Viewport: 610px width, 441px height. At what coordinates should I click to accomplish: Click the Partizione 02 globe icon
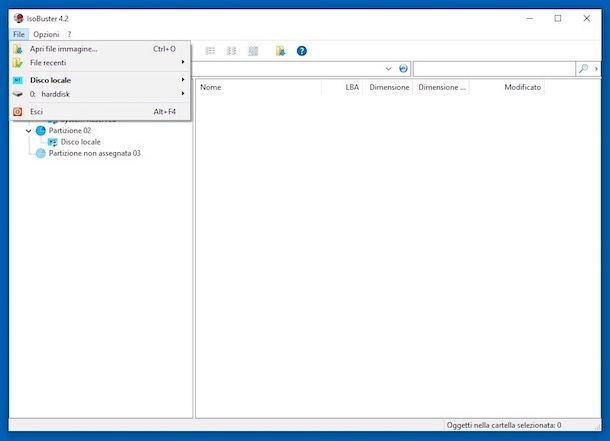(40, 131)
